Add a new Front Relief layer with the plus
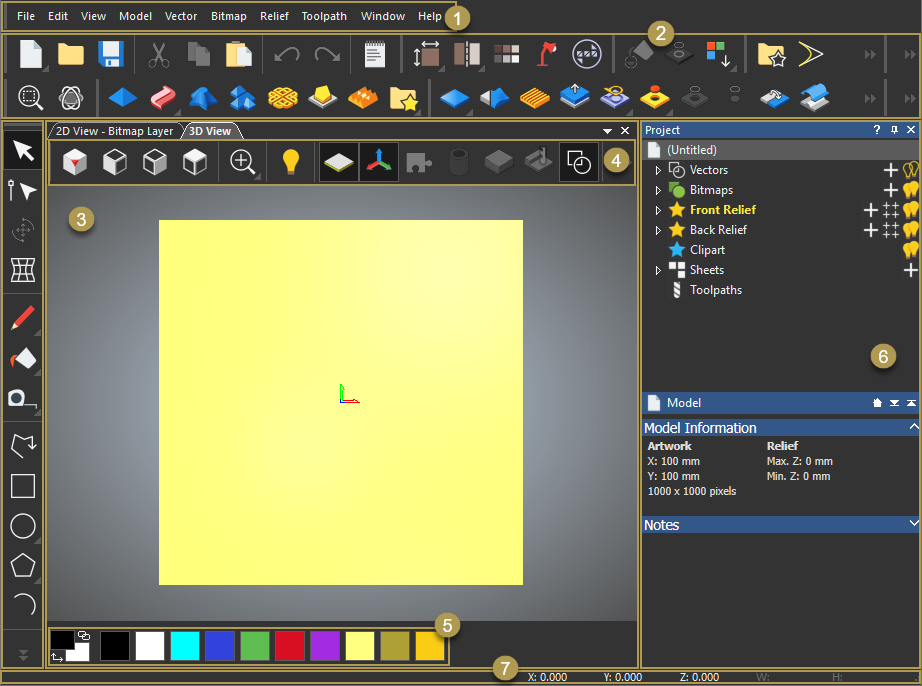The width and height of the screenshot is (922, 686). click(870, 210)
